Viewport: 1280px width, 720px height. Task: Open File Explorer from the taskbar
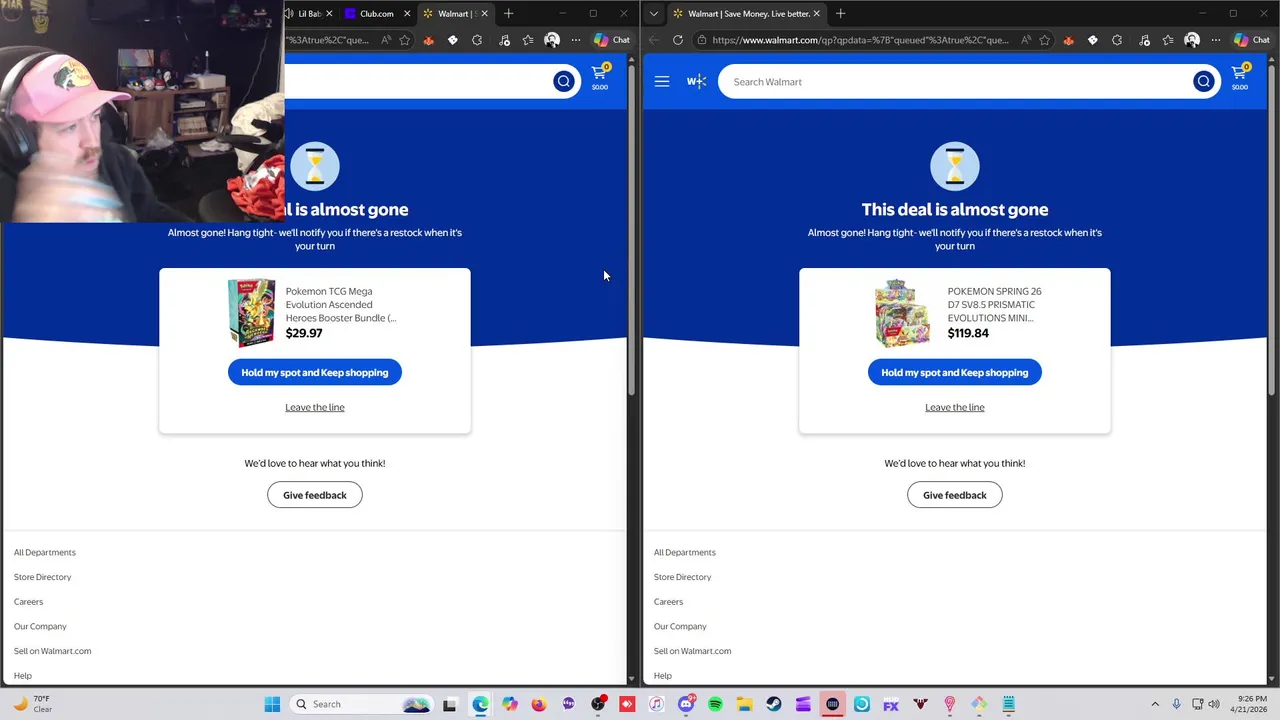point(744,704)
